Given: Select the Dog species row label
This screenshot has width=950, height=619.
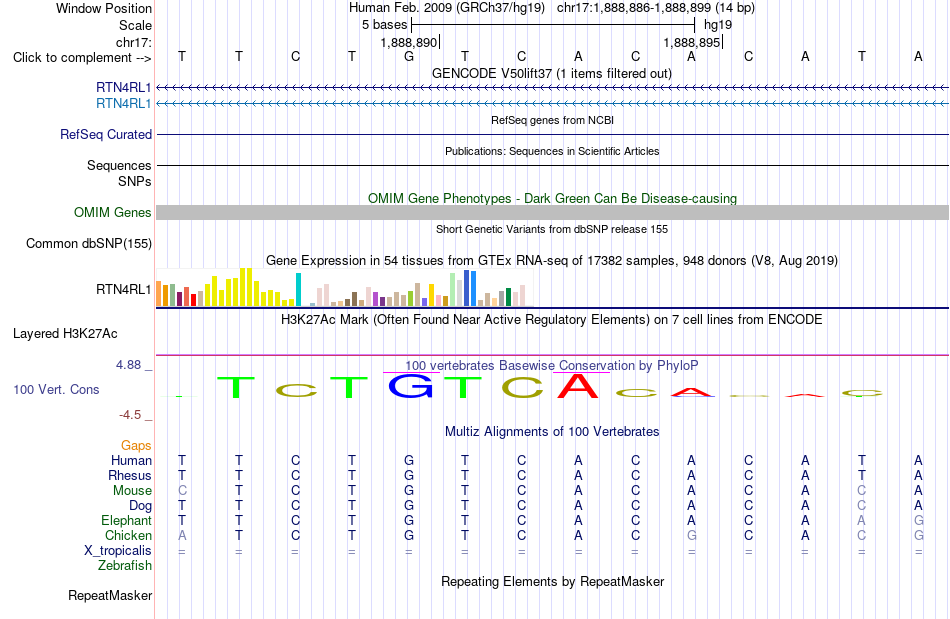Looking at the screenshot, I should click(141, 506).
